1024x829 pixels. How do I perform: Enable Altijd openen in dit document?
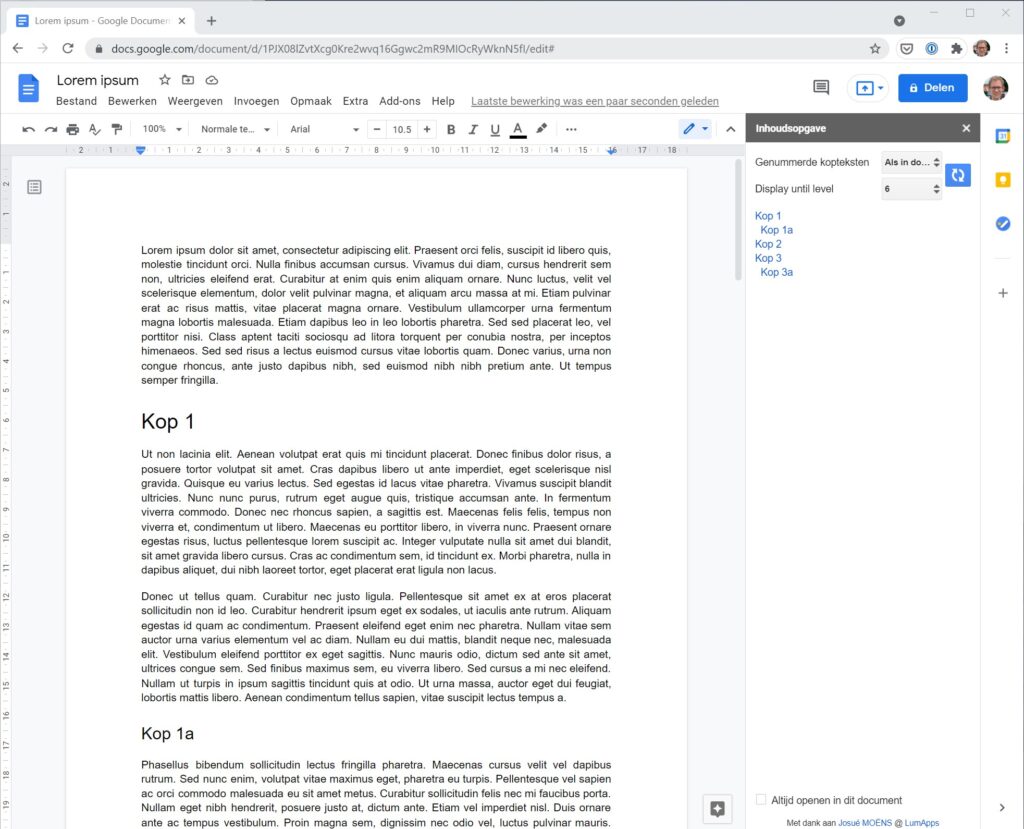tap(761, 800)
